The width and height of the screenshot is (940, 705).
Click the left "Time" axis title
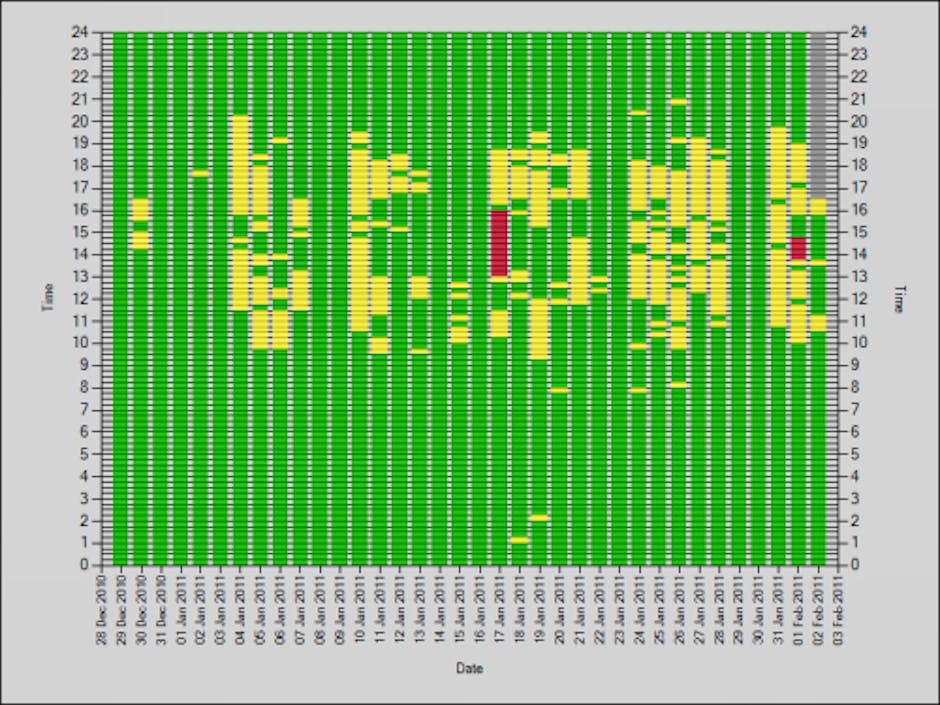(47, 297)
